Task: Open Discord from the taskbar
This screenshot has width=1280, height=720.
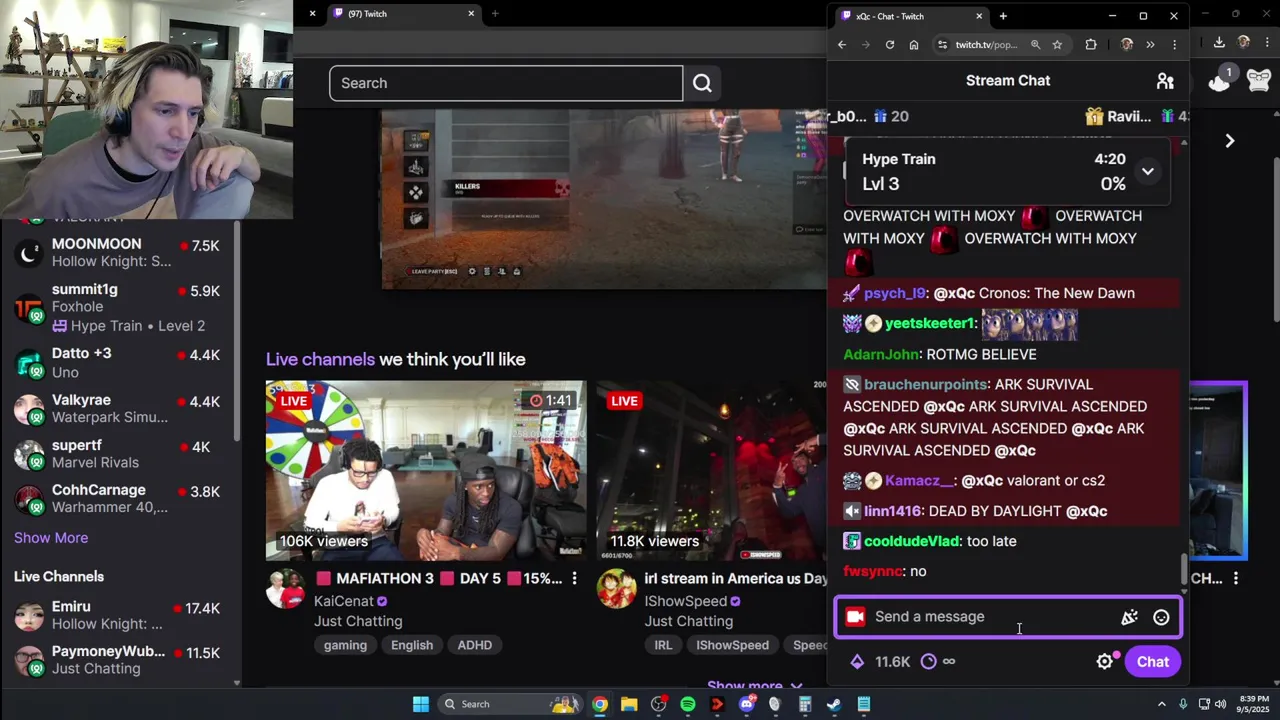Action: pos(746,704)
